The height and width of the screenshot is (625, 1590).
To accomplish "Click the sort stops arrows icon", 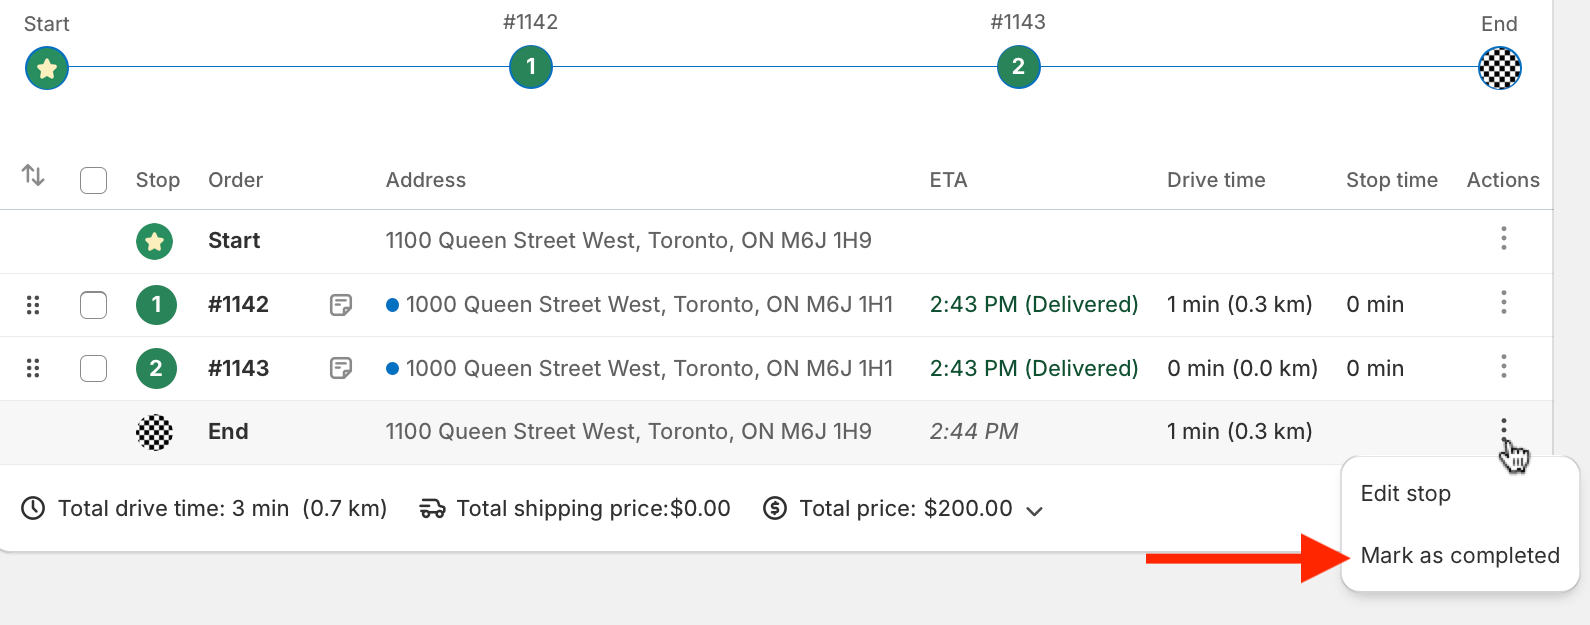I will coord(33,176).
